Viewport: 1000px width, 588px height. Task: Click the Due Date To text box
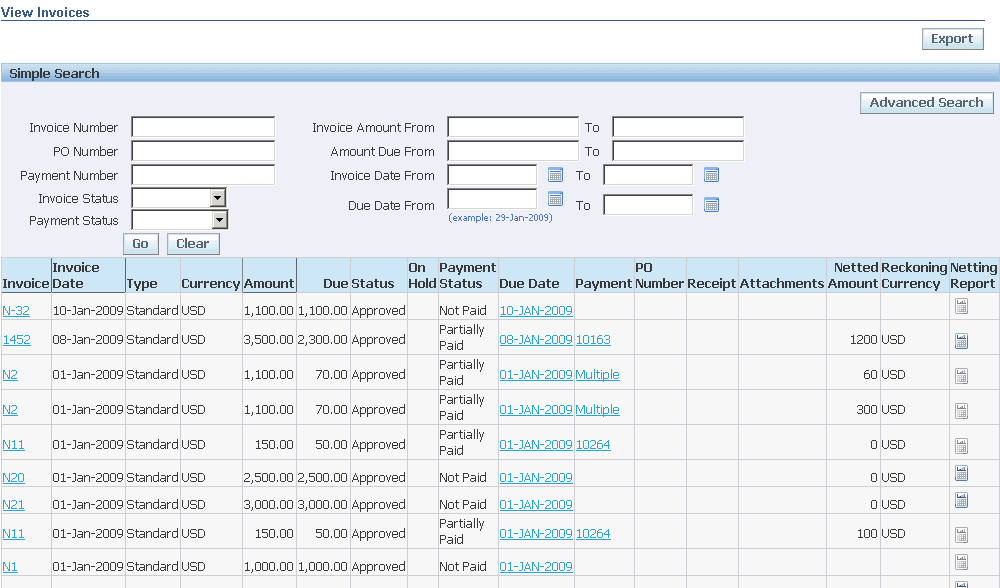tap(648, 205)
